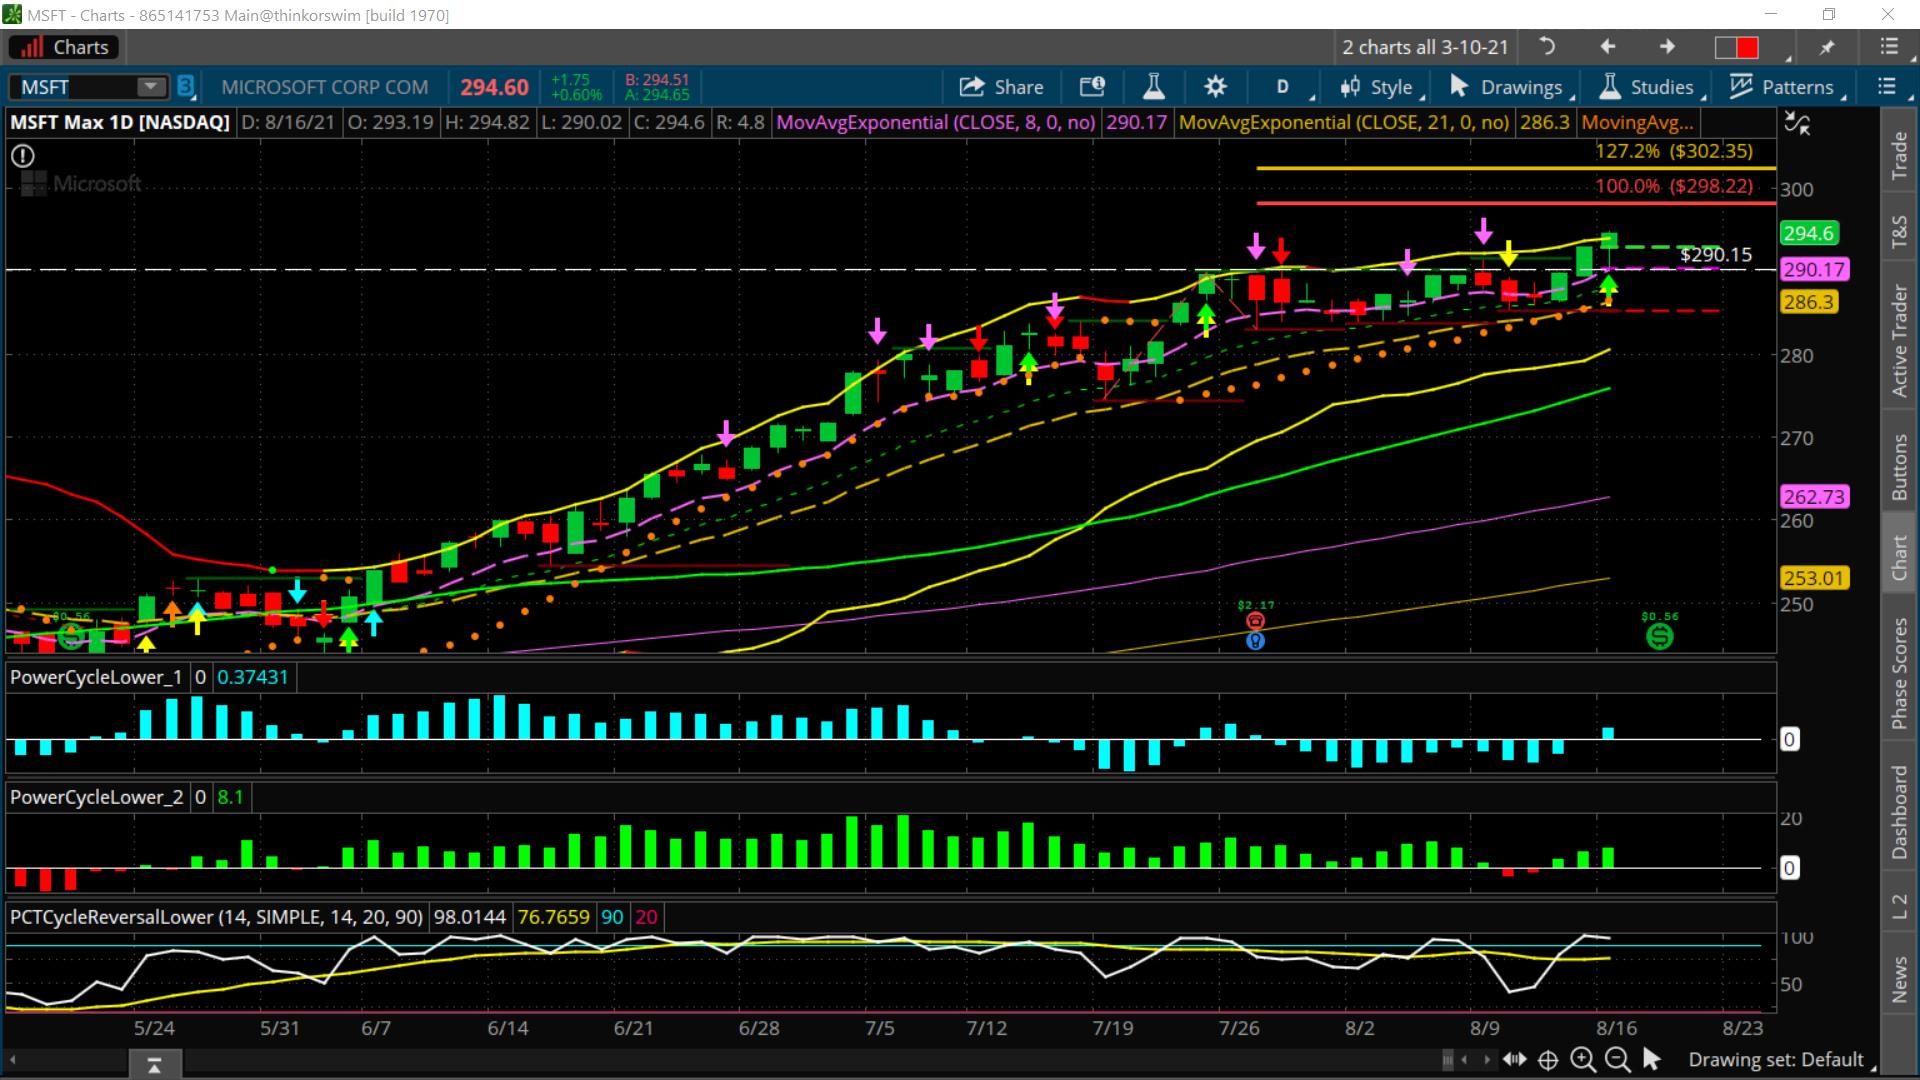The width and height of the screenshot is (1920, 1080).
Task: Click the forward right-arrow icon
Action: (x=1667, y=46)
